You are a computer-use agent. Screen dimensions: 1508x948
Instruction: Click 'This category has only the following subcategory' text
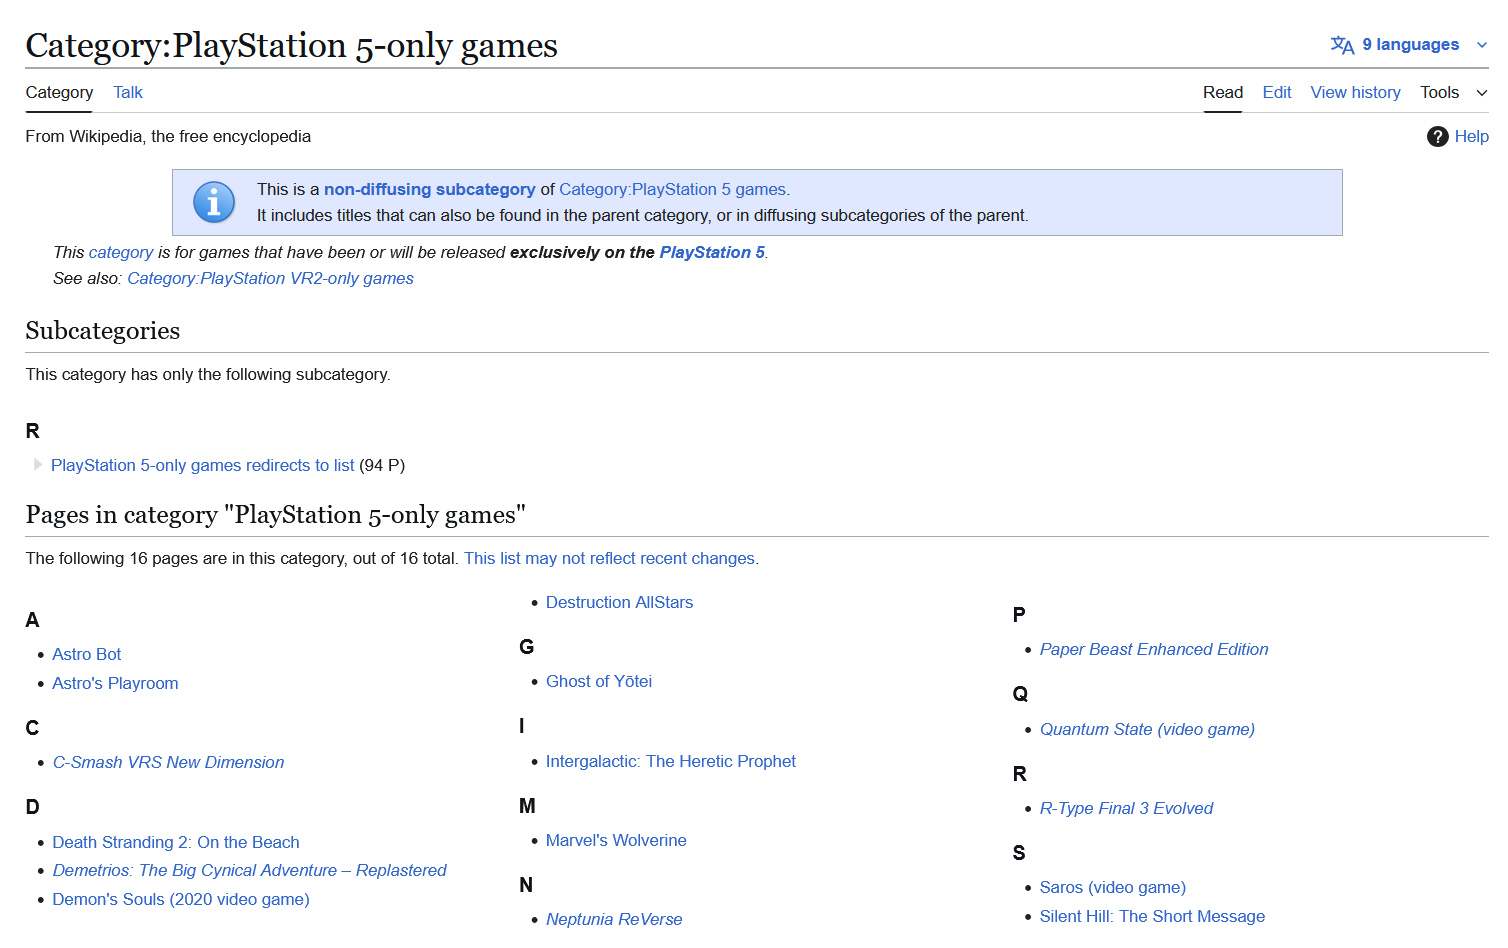[208, 374]
